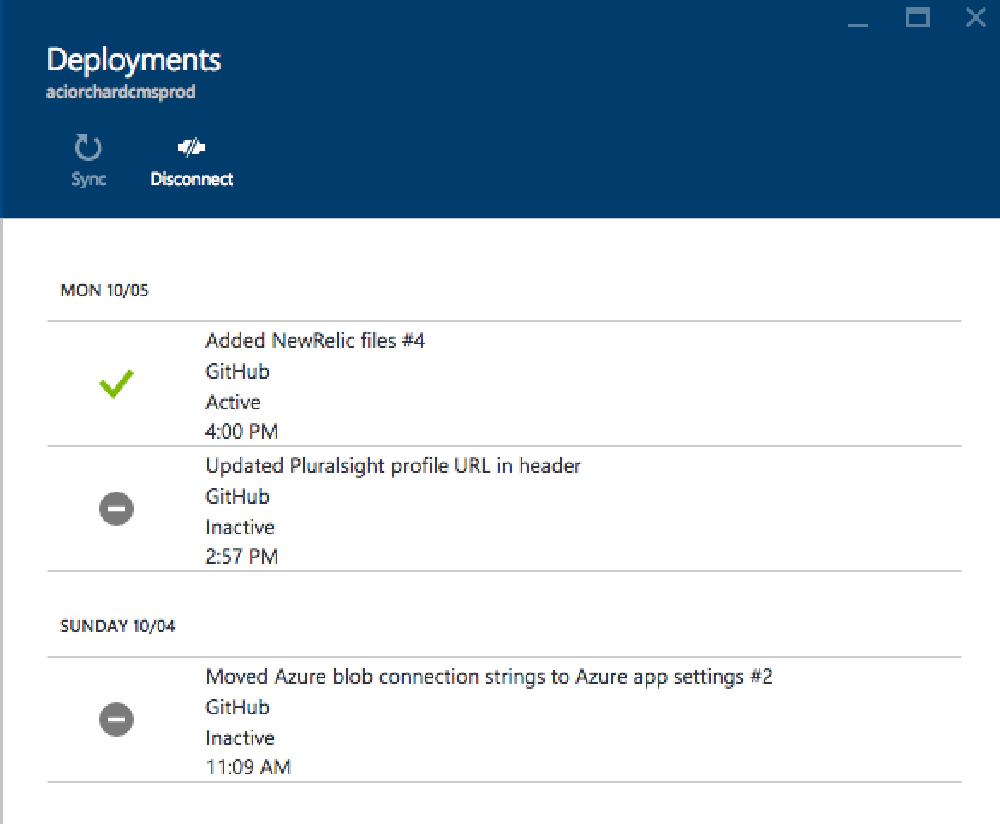Select the MON 10/05 date header

tap(105, 291)
